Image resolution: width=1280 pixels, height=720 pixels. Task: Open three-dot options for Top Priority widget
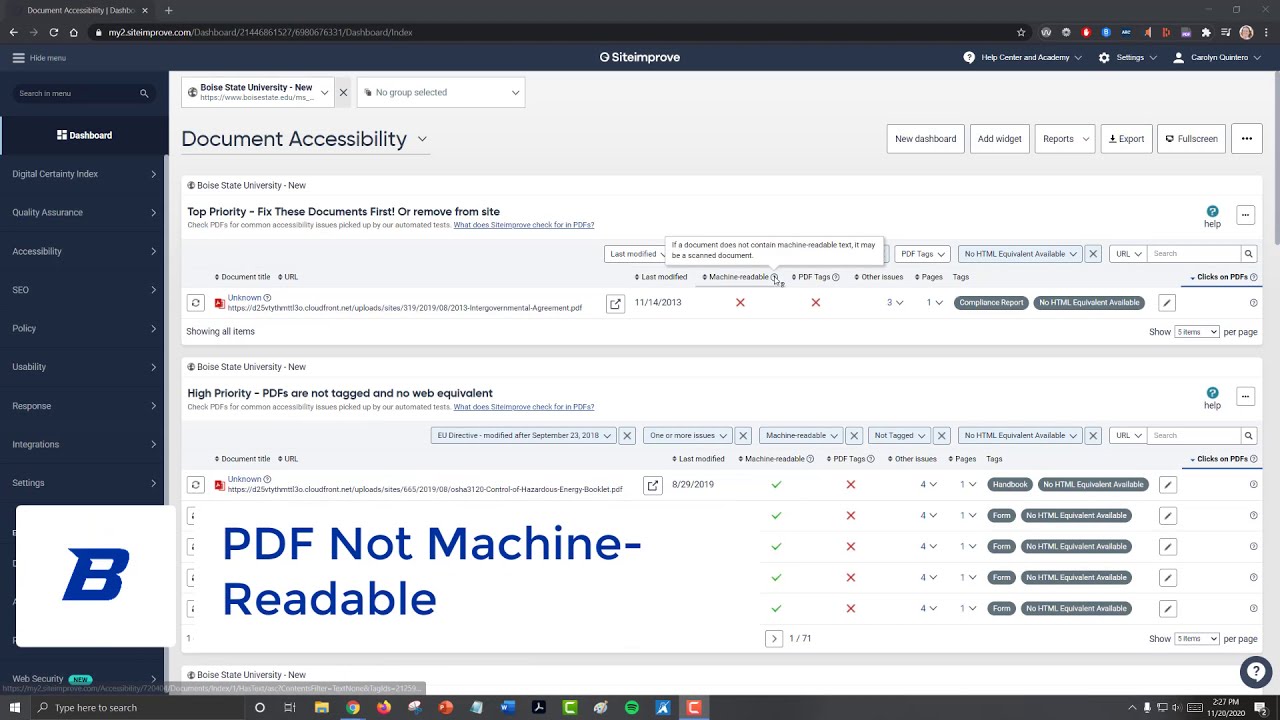[1245, 215]
